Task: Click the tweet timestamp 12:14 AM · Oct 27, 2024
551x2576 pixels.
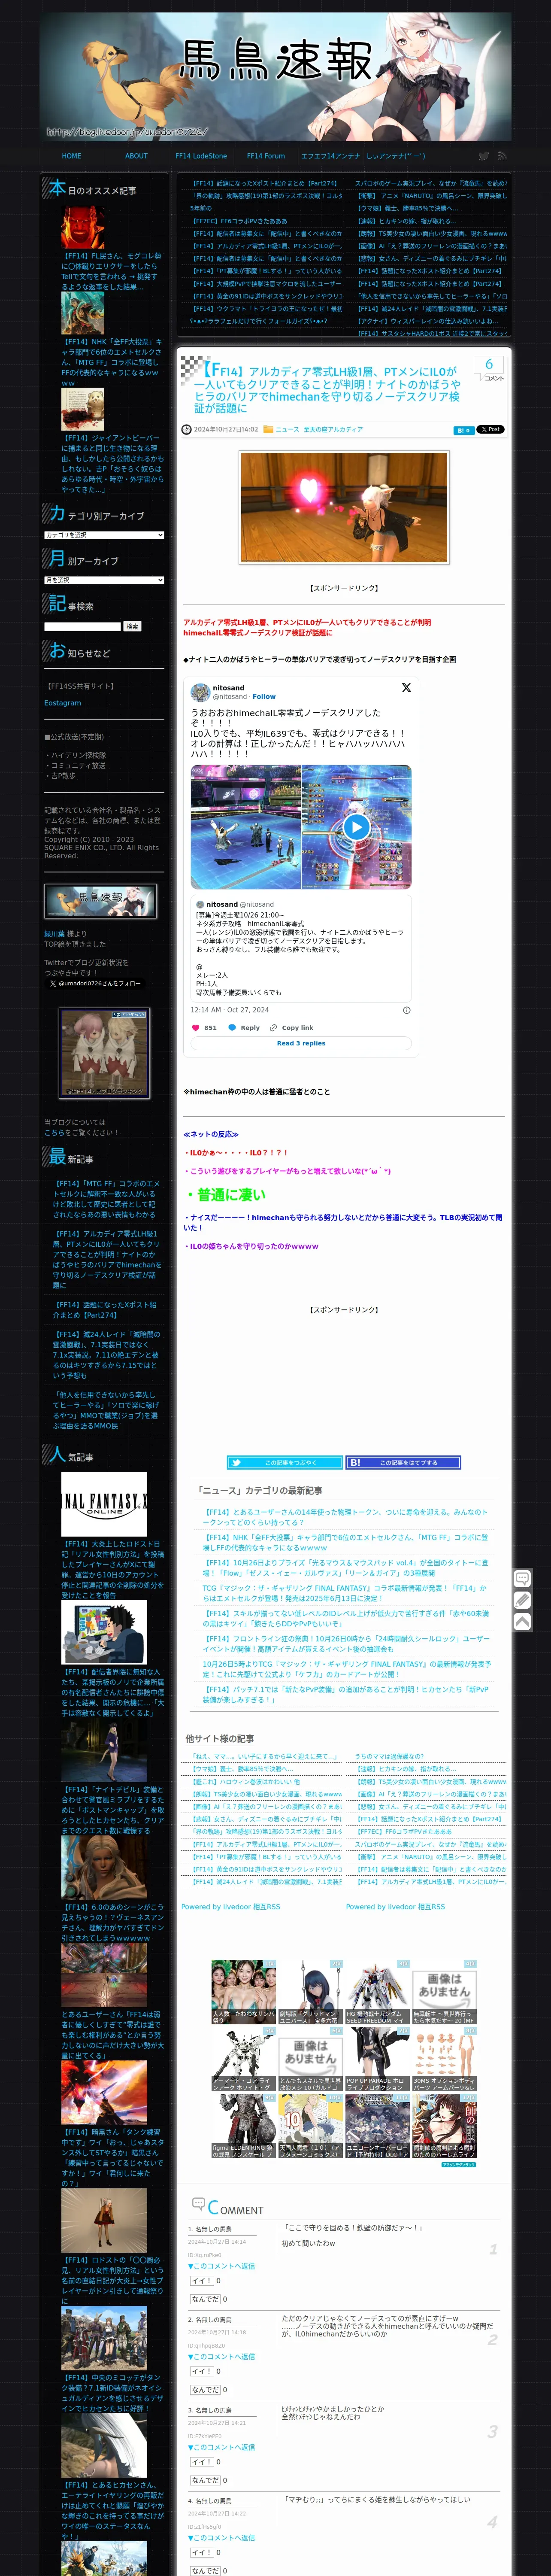Action: coord(229,1010)
